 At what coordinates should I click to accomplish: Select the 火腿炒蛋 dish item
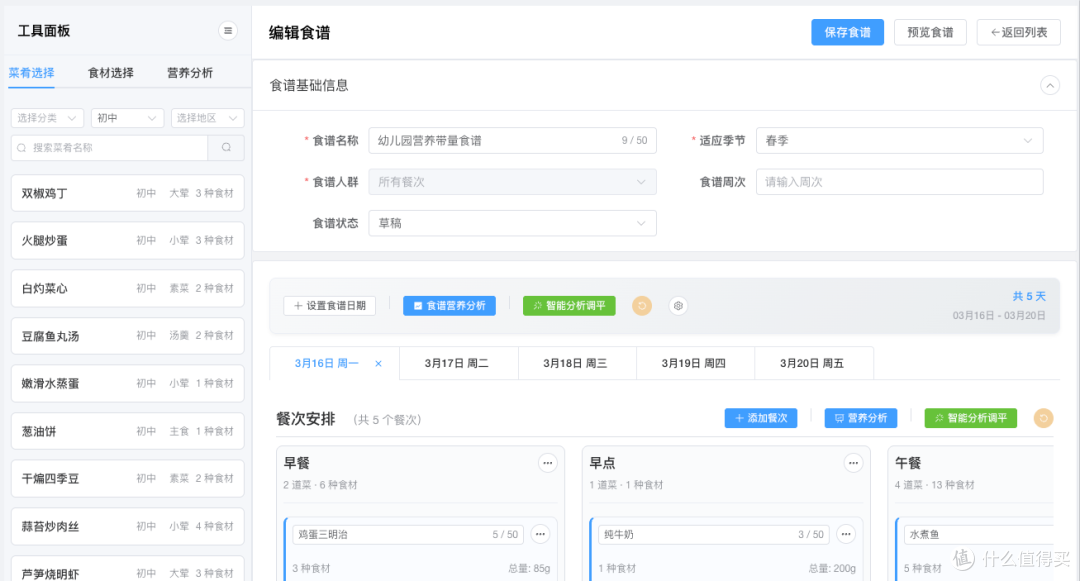(x=127, y=240)
